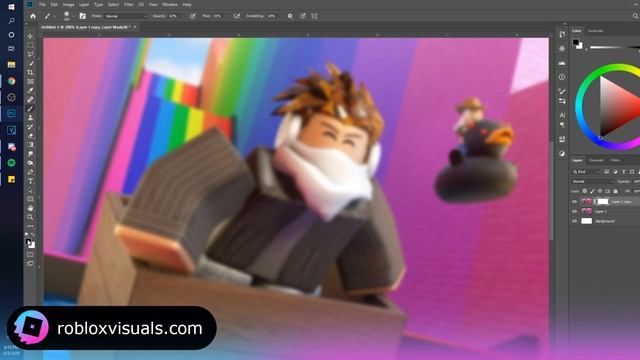The image size is (640, 360).
Task: Open the Filter menu
Action: tap(128, 4)
